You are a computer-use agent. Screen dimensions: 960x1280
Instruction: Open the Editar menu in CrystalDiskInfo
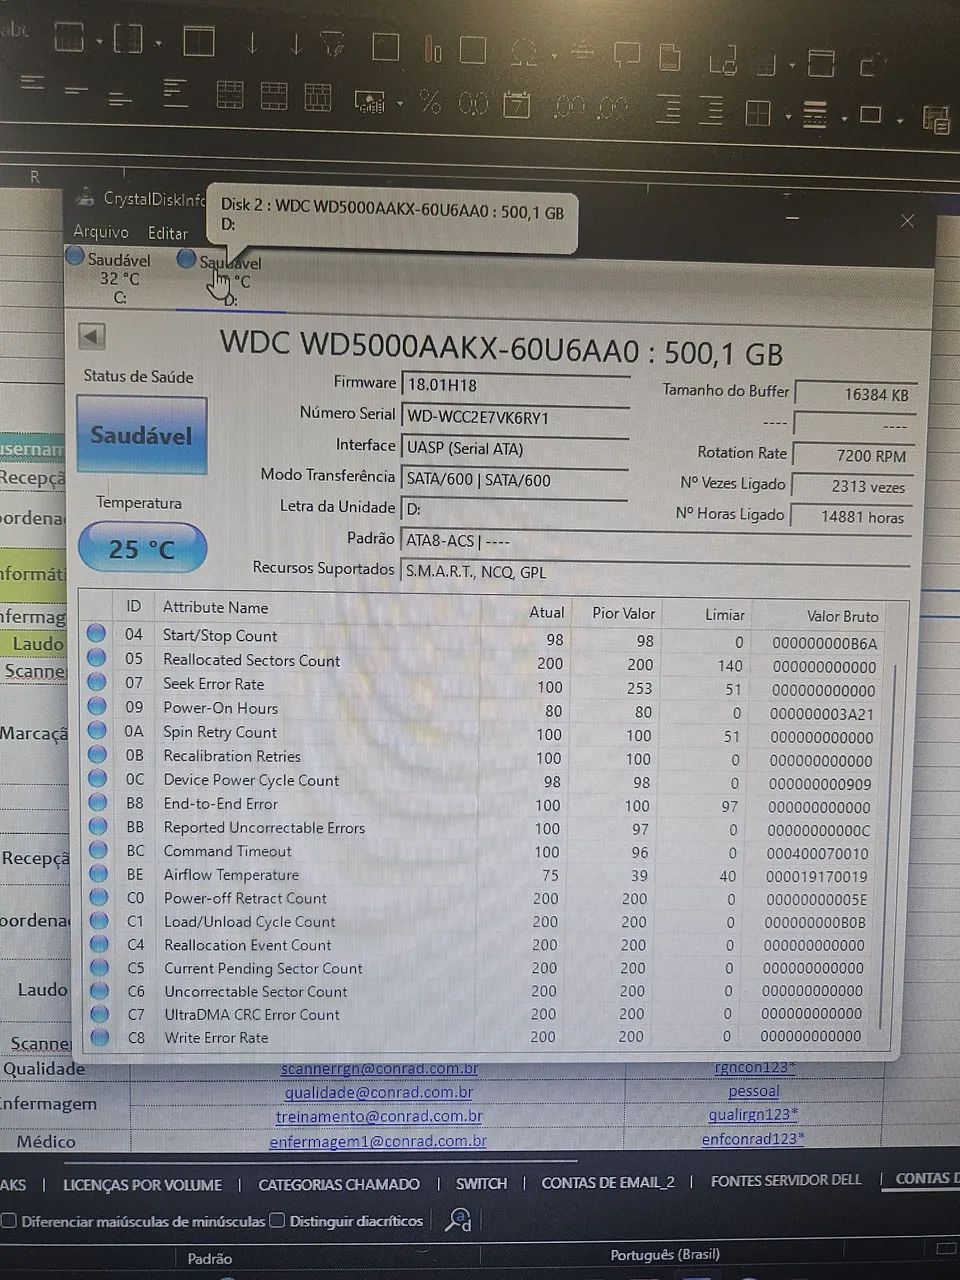pyautogui.click(x=168, y=233)
